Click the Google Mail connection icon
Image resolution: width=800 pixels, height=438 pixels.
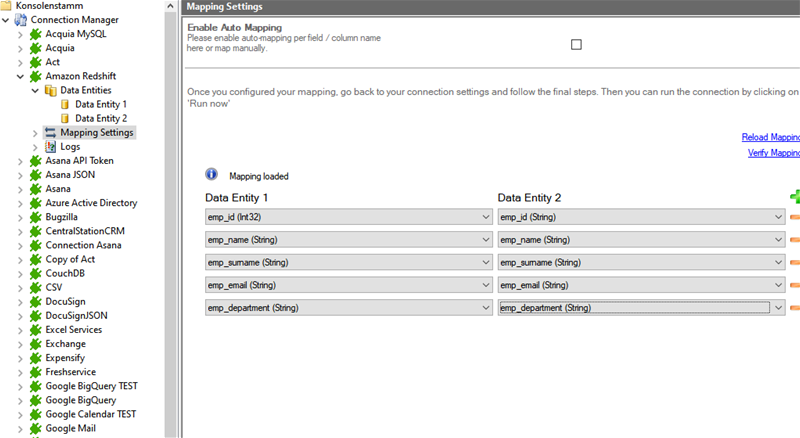[36, 428]
